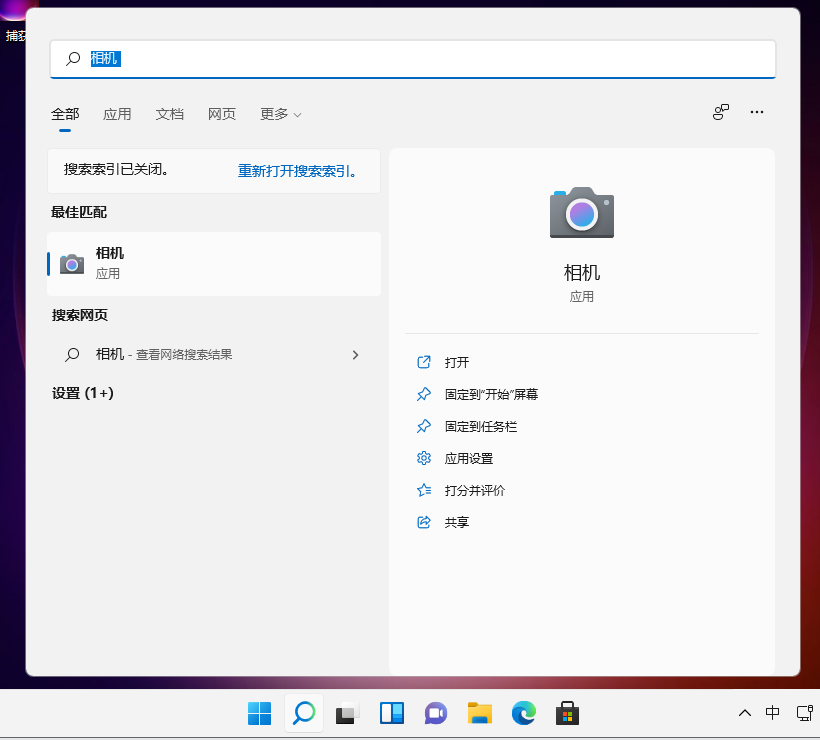Open the Microsoft Store from the taskbar
Image resolution: width=820 pixels, height=740 pixels.
[567, 713]
